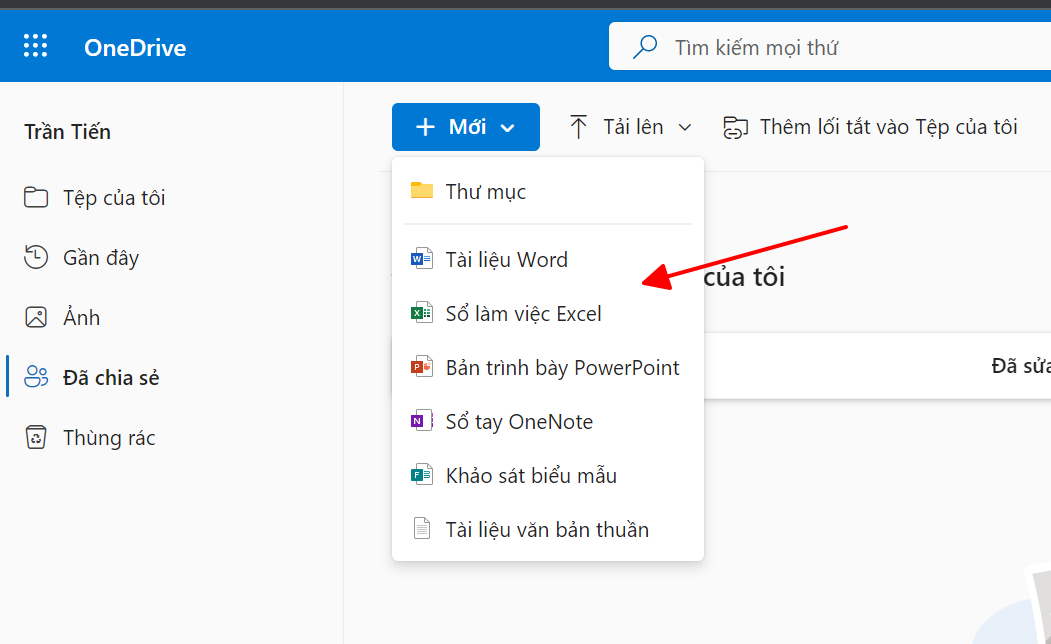Click the "Trần Tiến" account name
This screenshot has width=1051, height=644.
(67, 132)
